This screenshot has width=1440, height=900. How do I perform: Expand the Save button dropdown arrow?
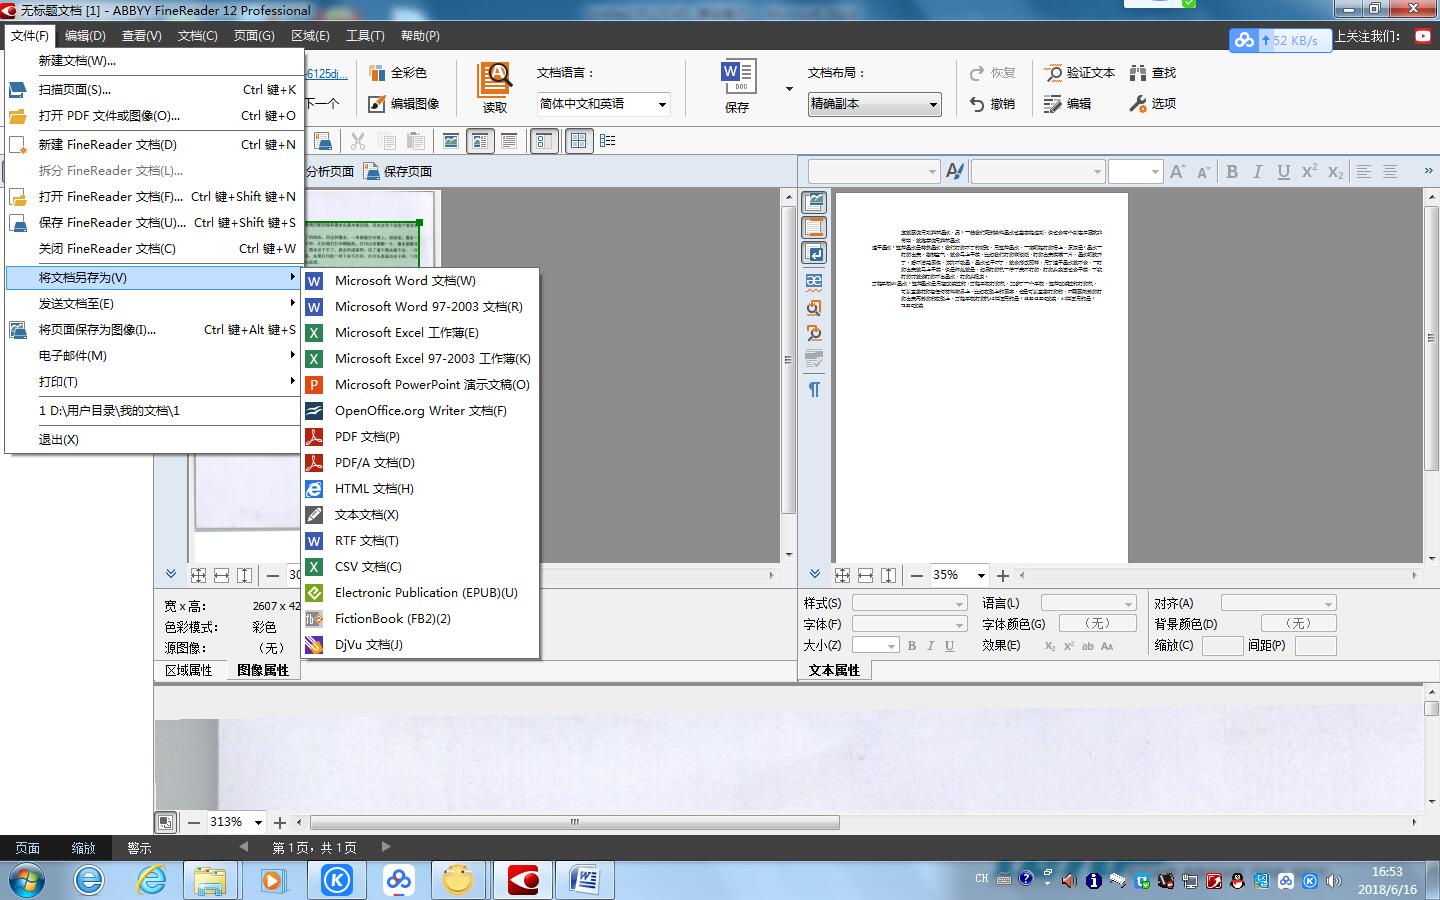coord(789,89)
